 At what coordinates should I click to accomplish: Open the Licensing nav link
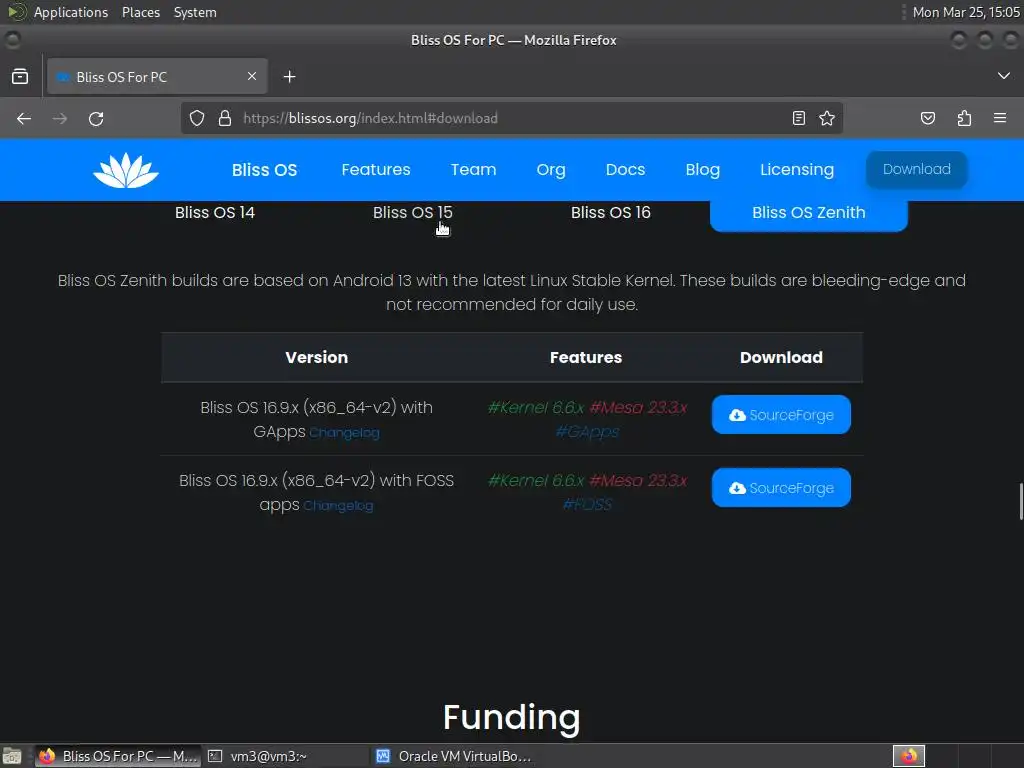(797, 170)
